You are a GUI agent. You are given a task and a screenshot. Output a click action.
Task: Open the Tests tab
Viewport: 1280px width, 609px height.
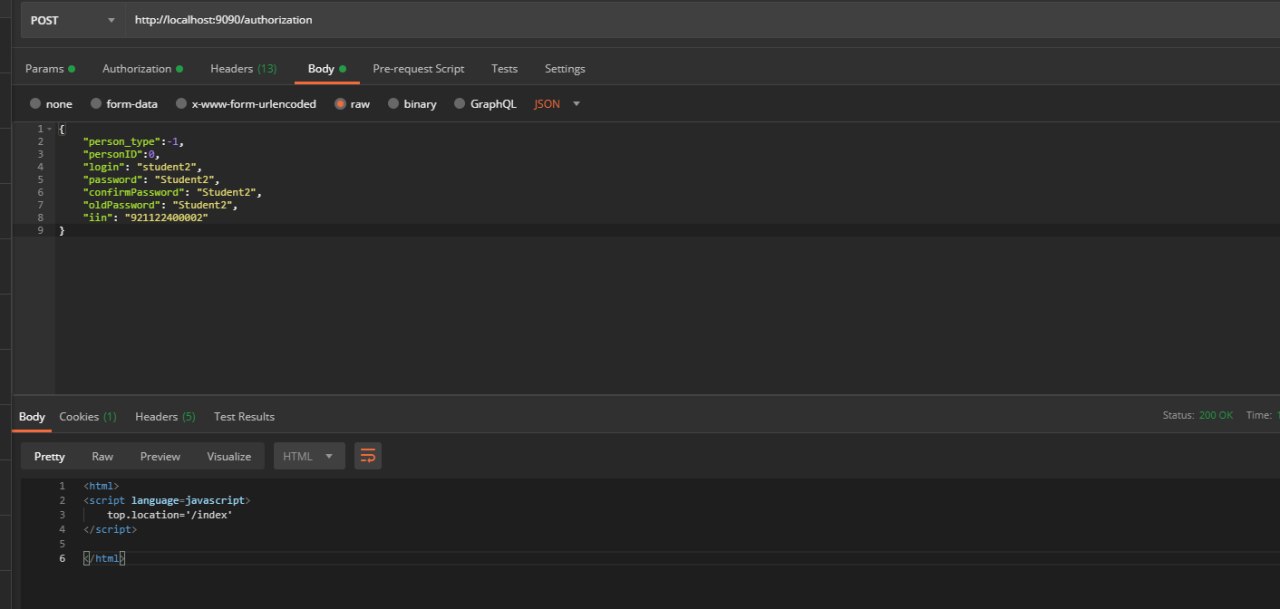(504, 69)
